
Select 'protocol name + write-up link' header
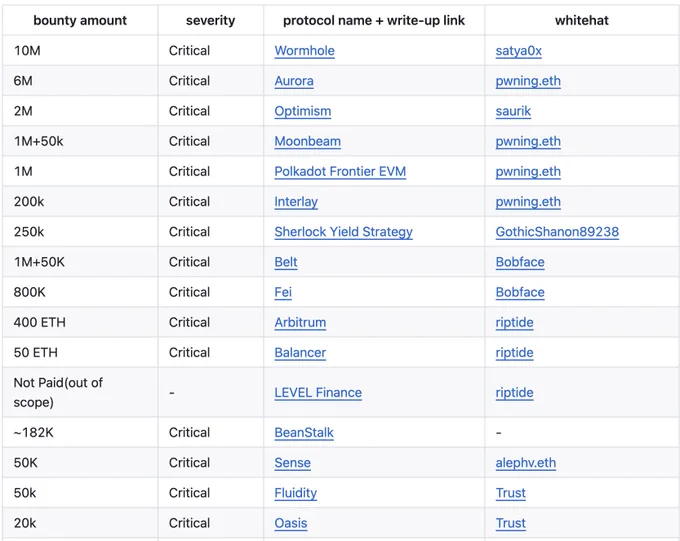pyautogui.click(x=374, y=20)
